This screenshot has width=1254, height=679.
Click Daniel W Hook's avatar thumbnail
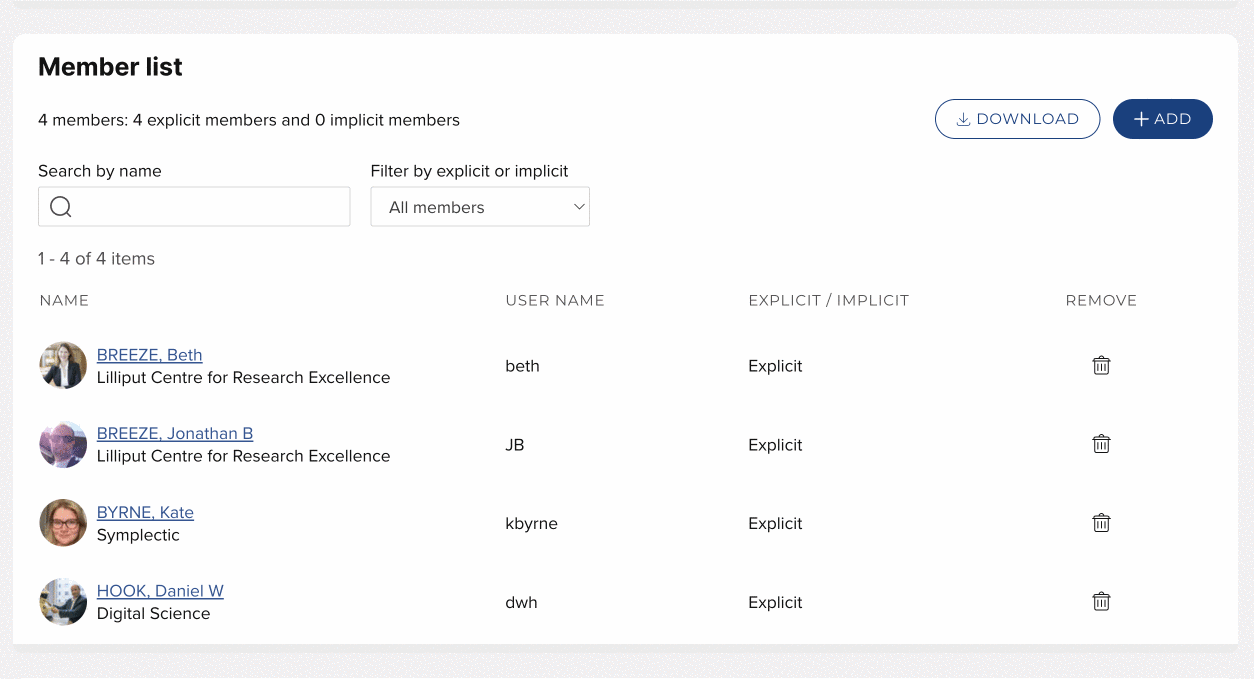[63, 602]
